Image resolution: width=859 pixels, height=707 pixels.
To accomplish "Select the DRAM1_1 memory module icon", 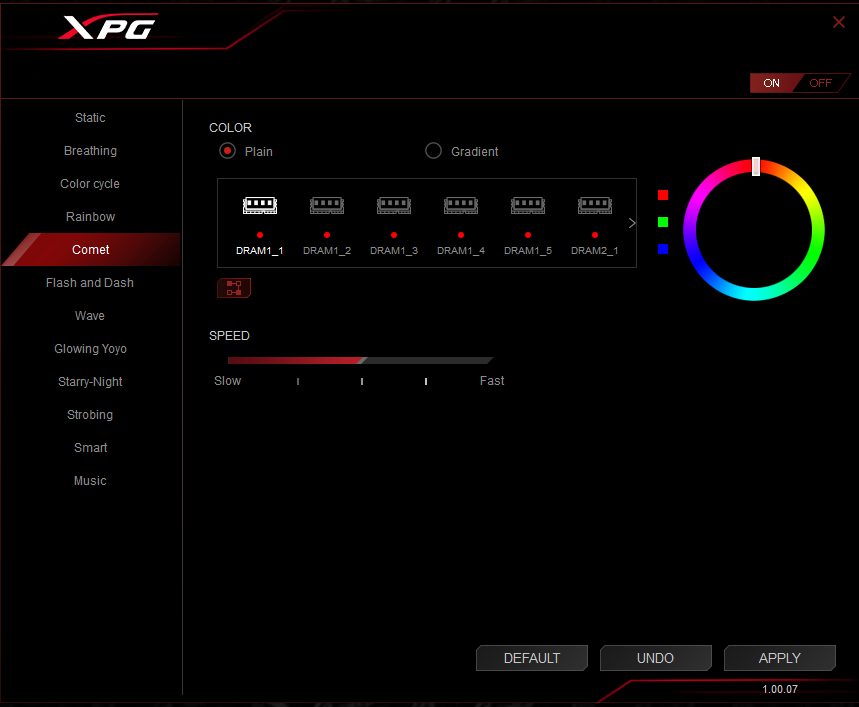I will click(260, 205).
